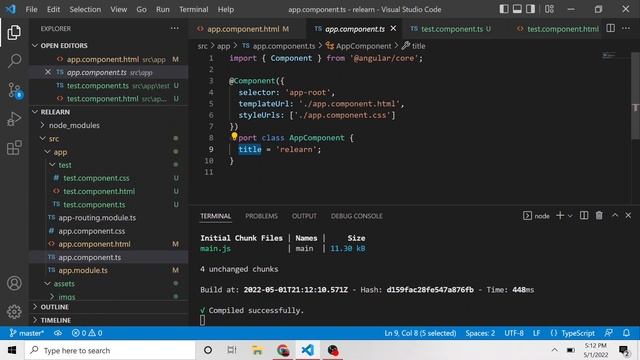Open app-routing.module.ts in file tree
Viewport: 640px width, 360px height.
click(x=97, y=218)
